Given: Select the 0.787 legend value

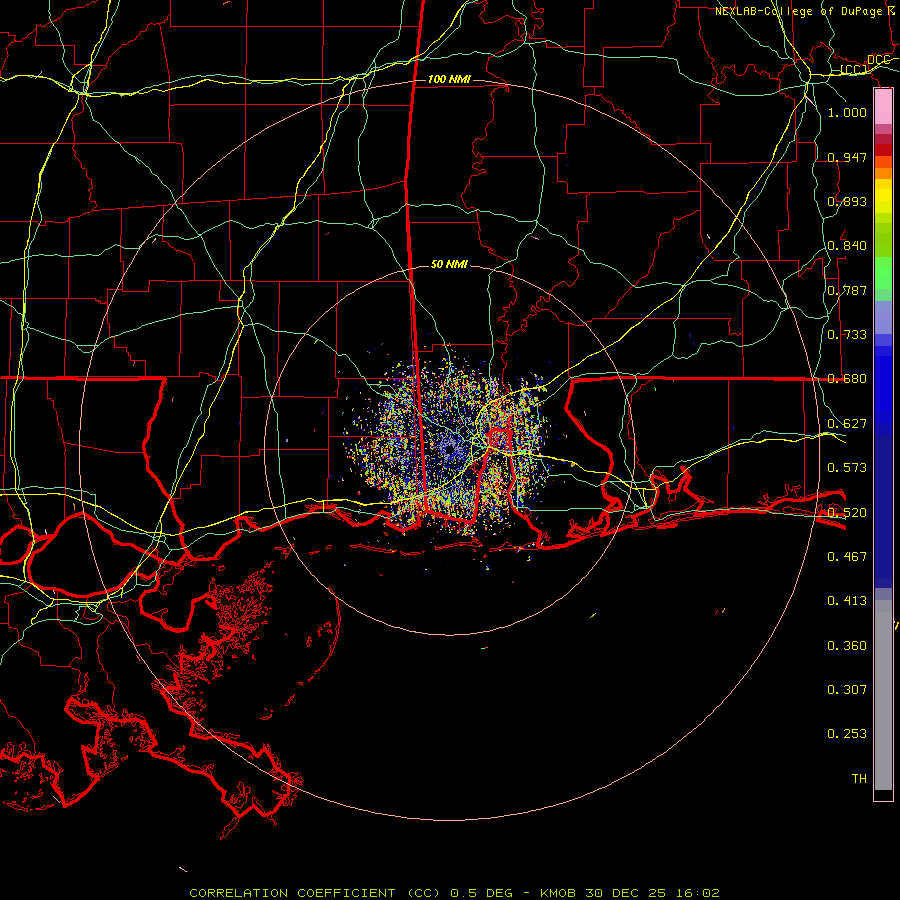Looking at the screenshot, I should pyautogui.click(x=847, y=290).
